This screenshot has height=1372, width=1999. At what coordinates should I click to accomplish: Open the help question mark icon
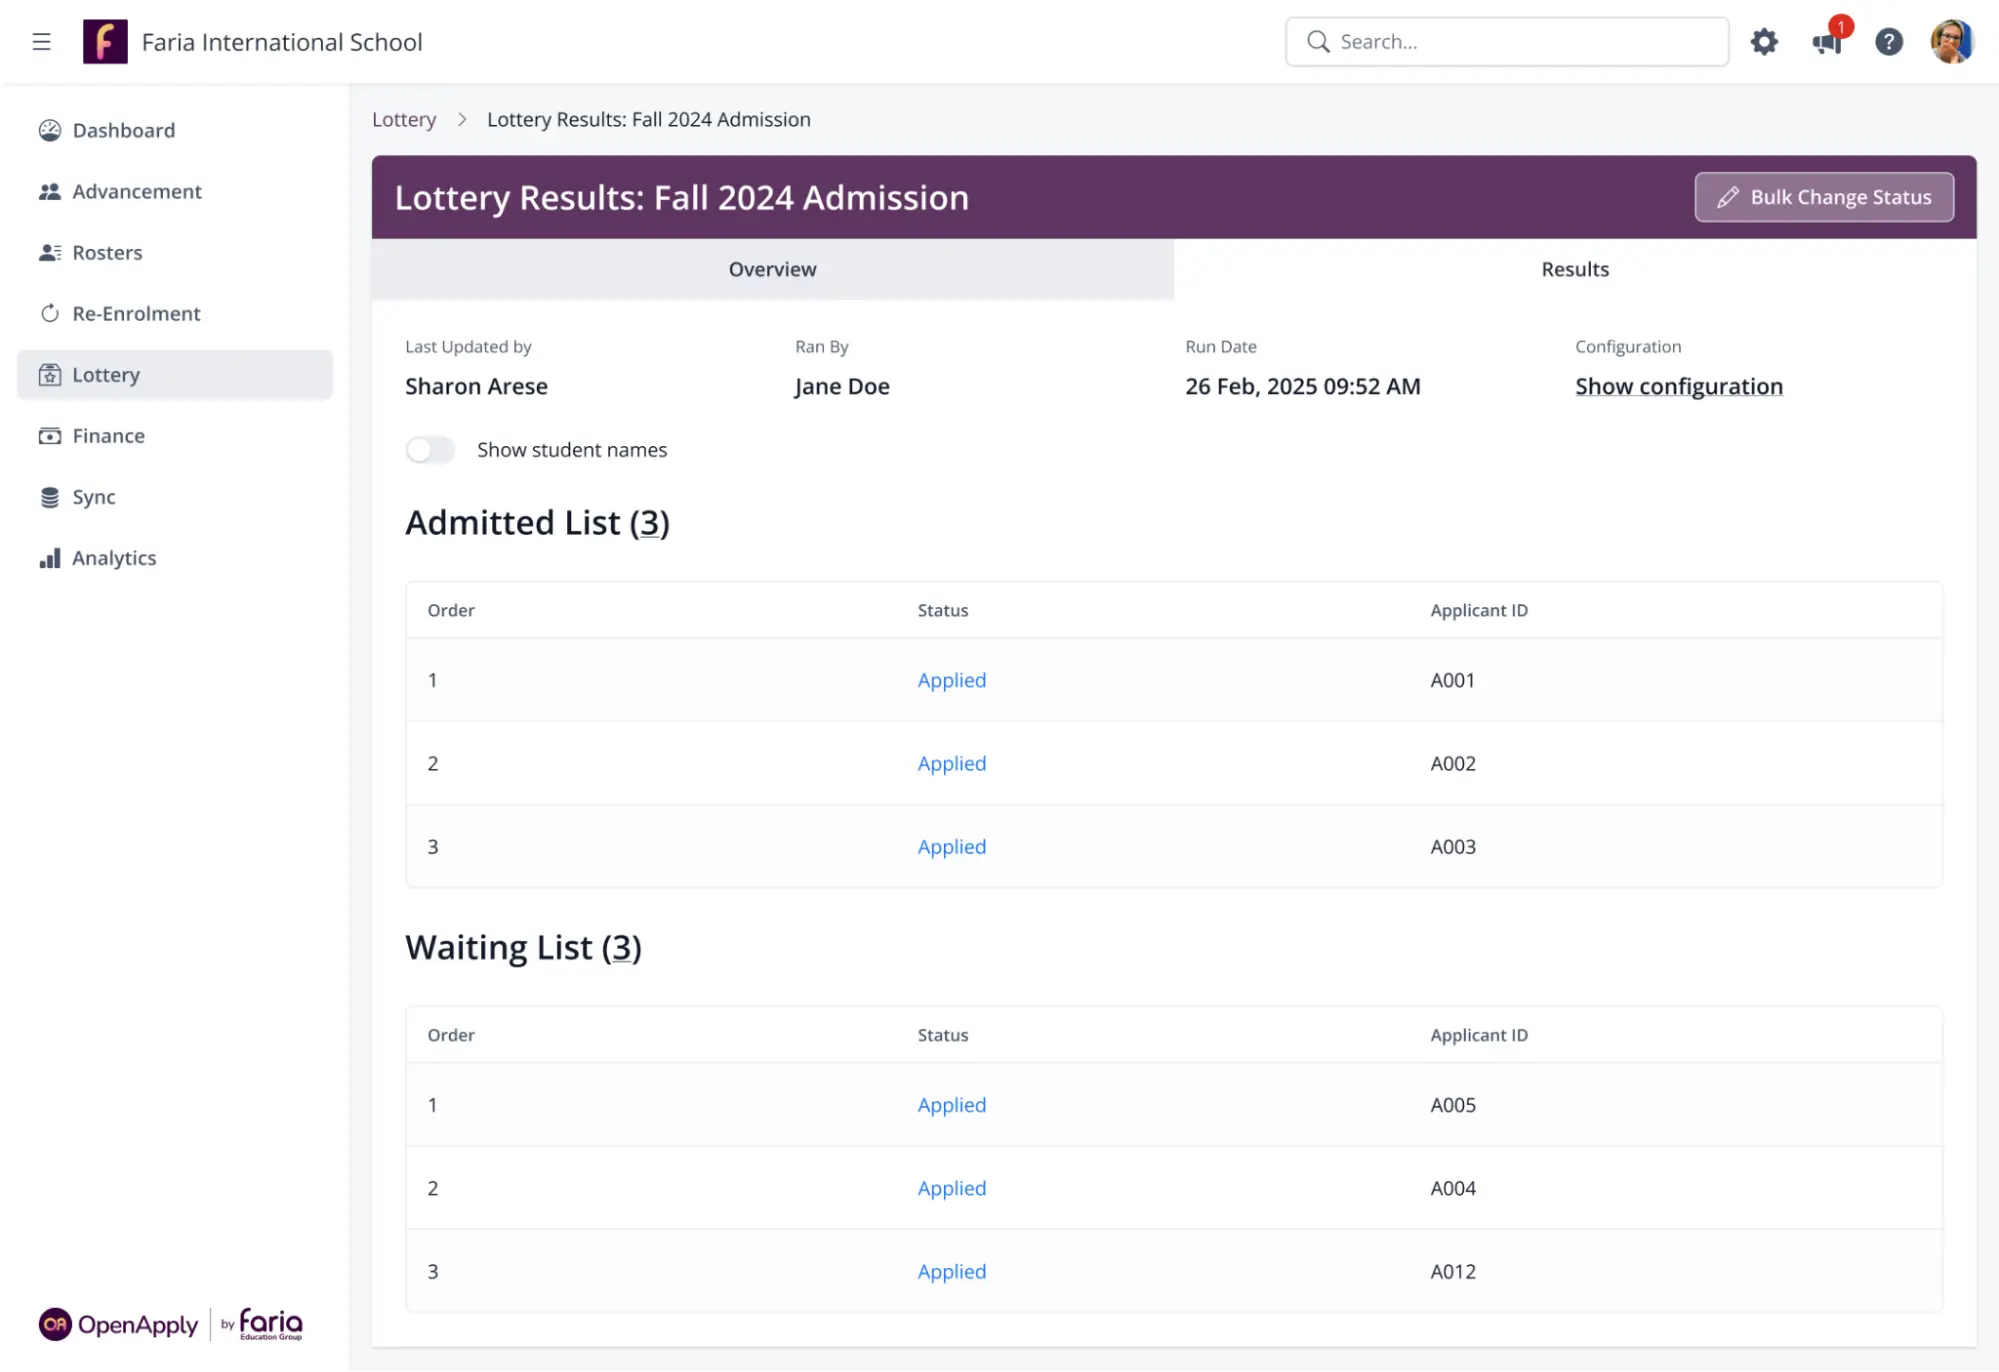[x=1888, y=42]
